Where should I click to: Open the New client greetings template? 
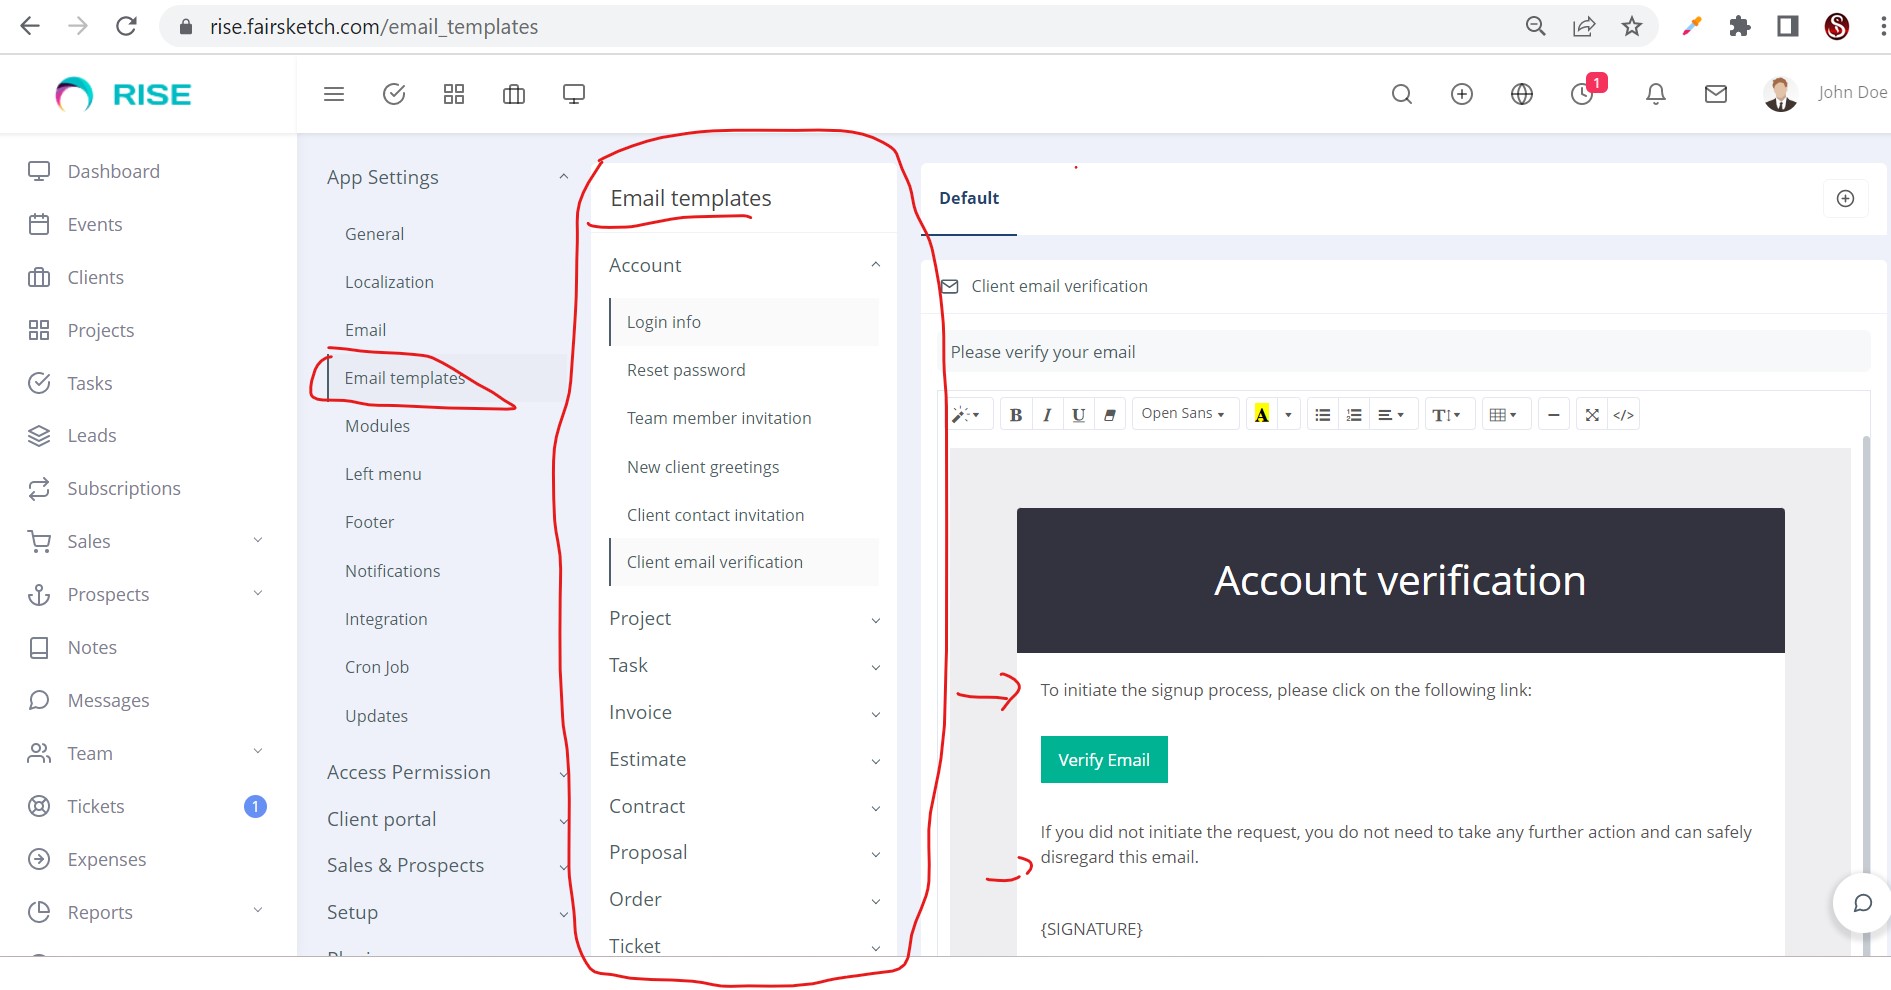pyautogui.click(x=744, y=467)
